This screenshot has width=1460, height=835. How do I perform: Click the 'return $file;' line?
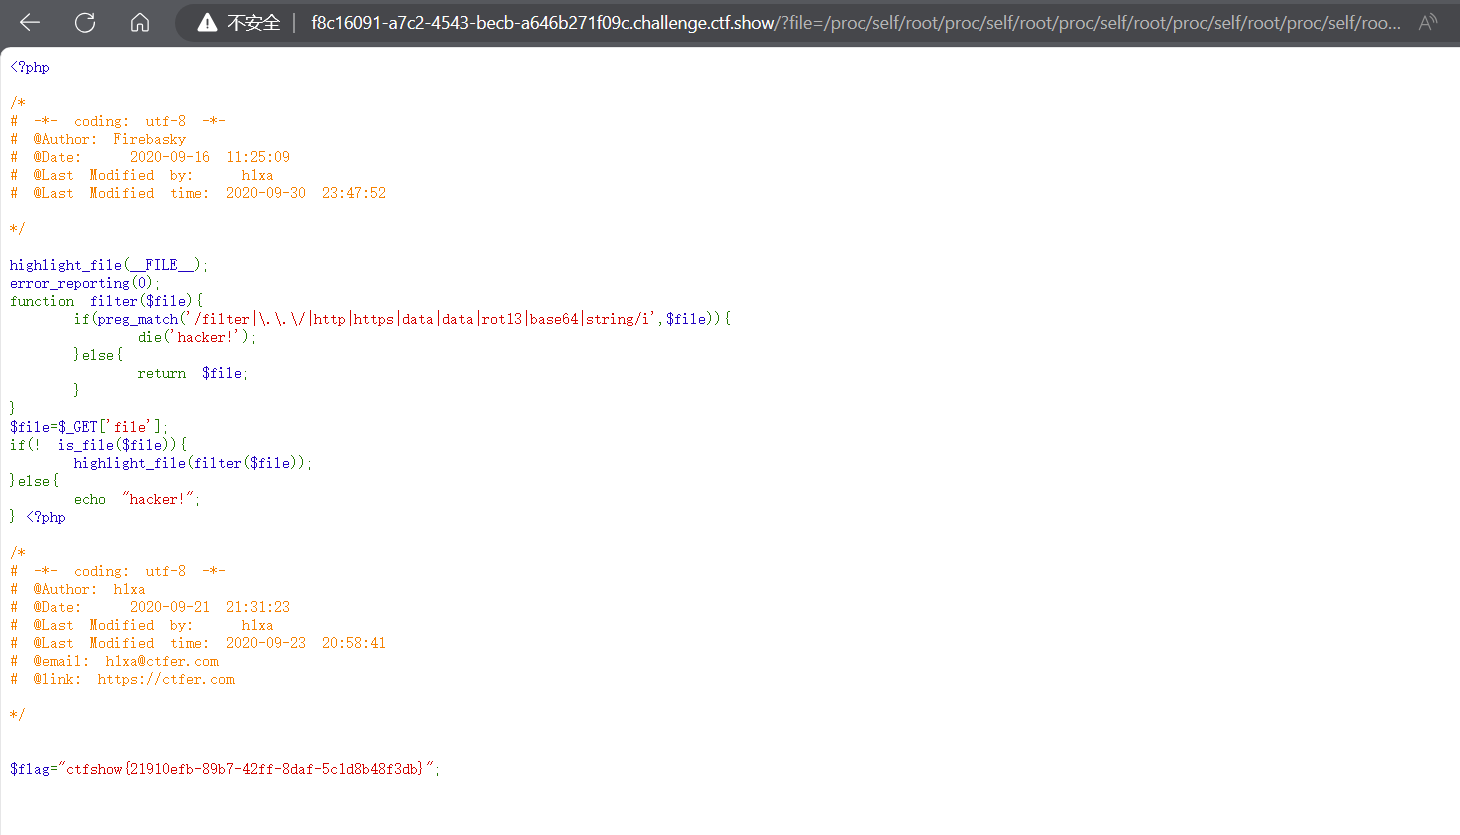tap(193, 373)
